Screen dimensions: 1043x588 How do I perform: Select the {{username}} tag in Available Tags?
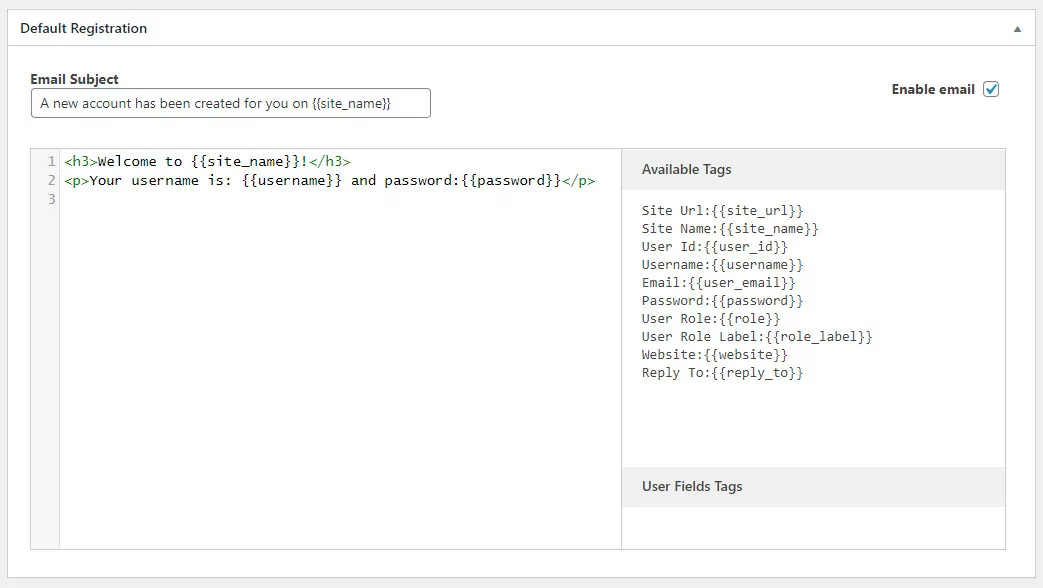point(757,265)
